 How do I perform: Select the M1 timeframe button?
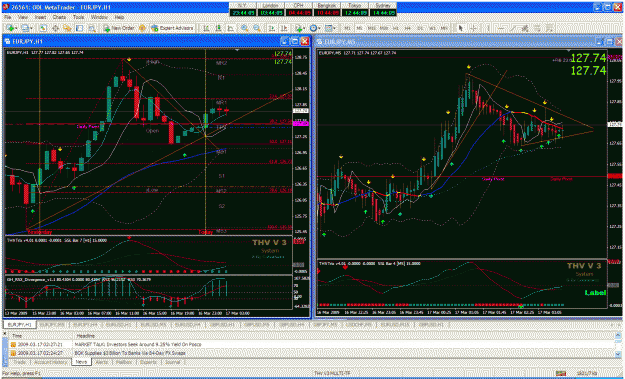point(348,28)
